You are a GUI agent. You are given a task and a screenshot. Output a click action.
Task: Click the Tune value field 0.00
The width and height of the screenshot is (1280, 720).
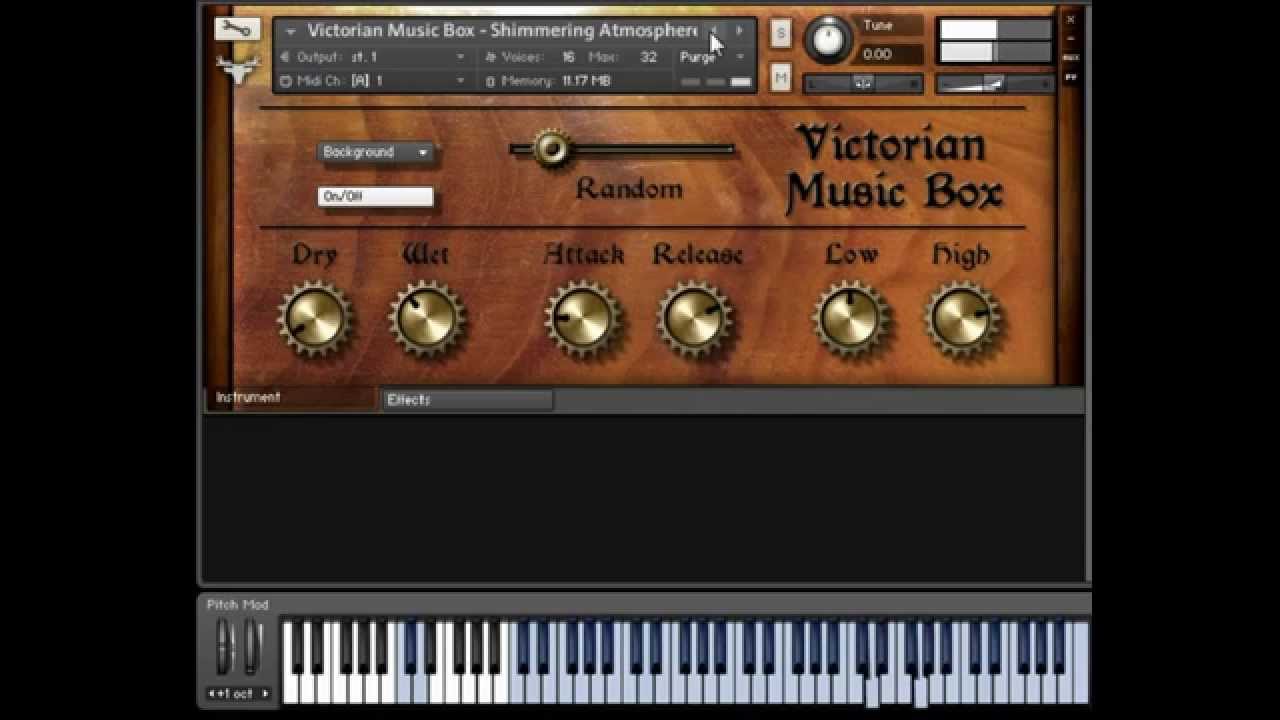point(890,54)
